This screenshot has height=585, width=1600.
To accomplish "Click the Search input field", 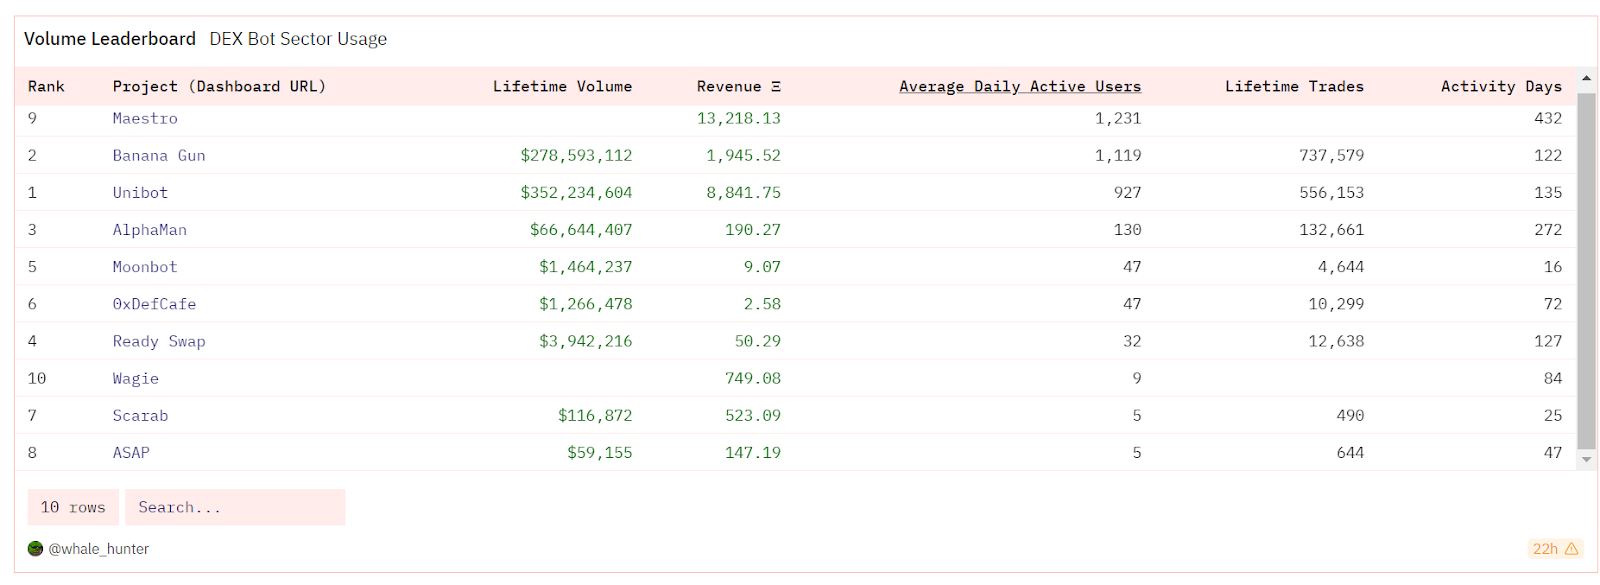I will [x=235, y=507].
